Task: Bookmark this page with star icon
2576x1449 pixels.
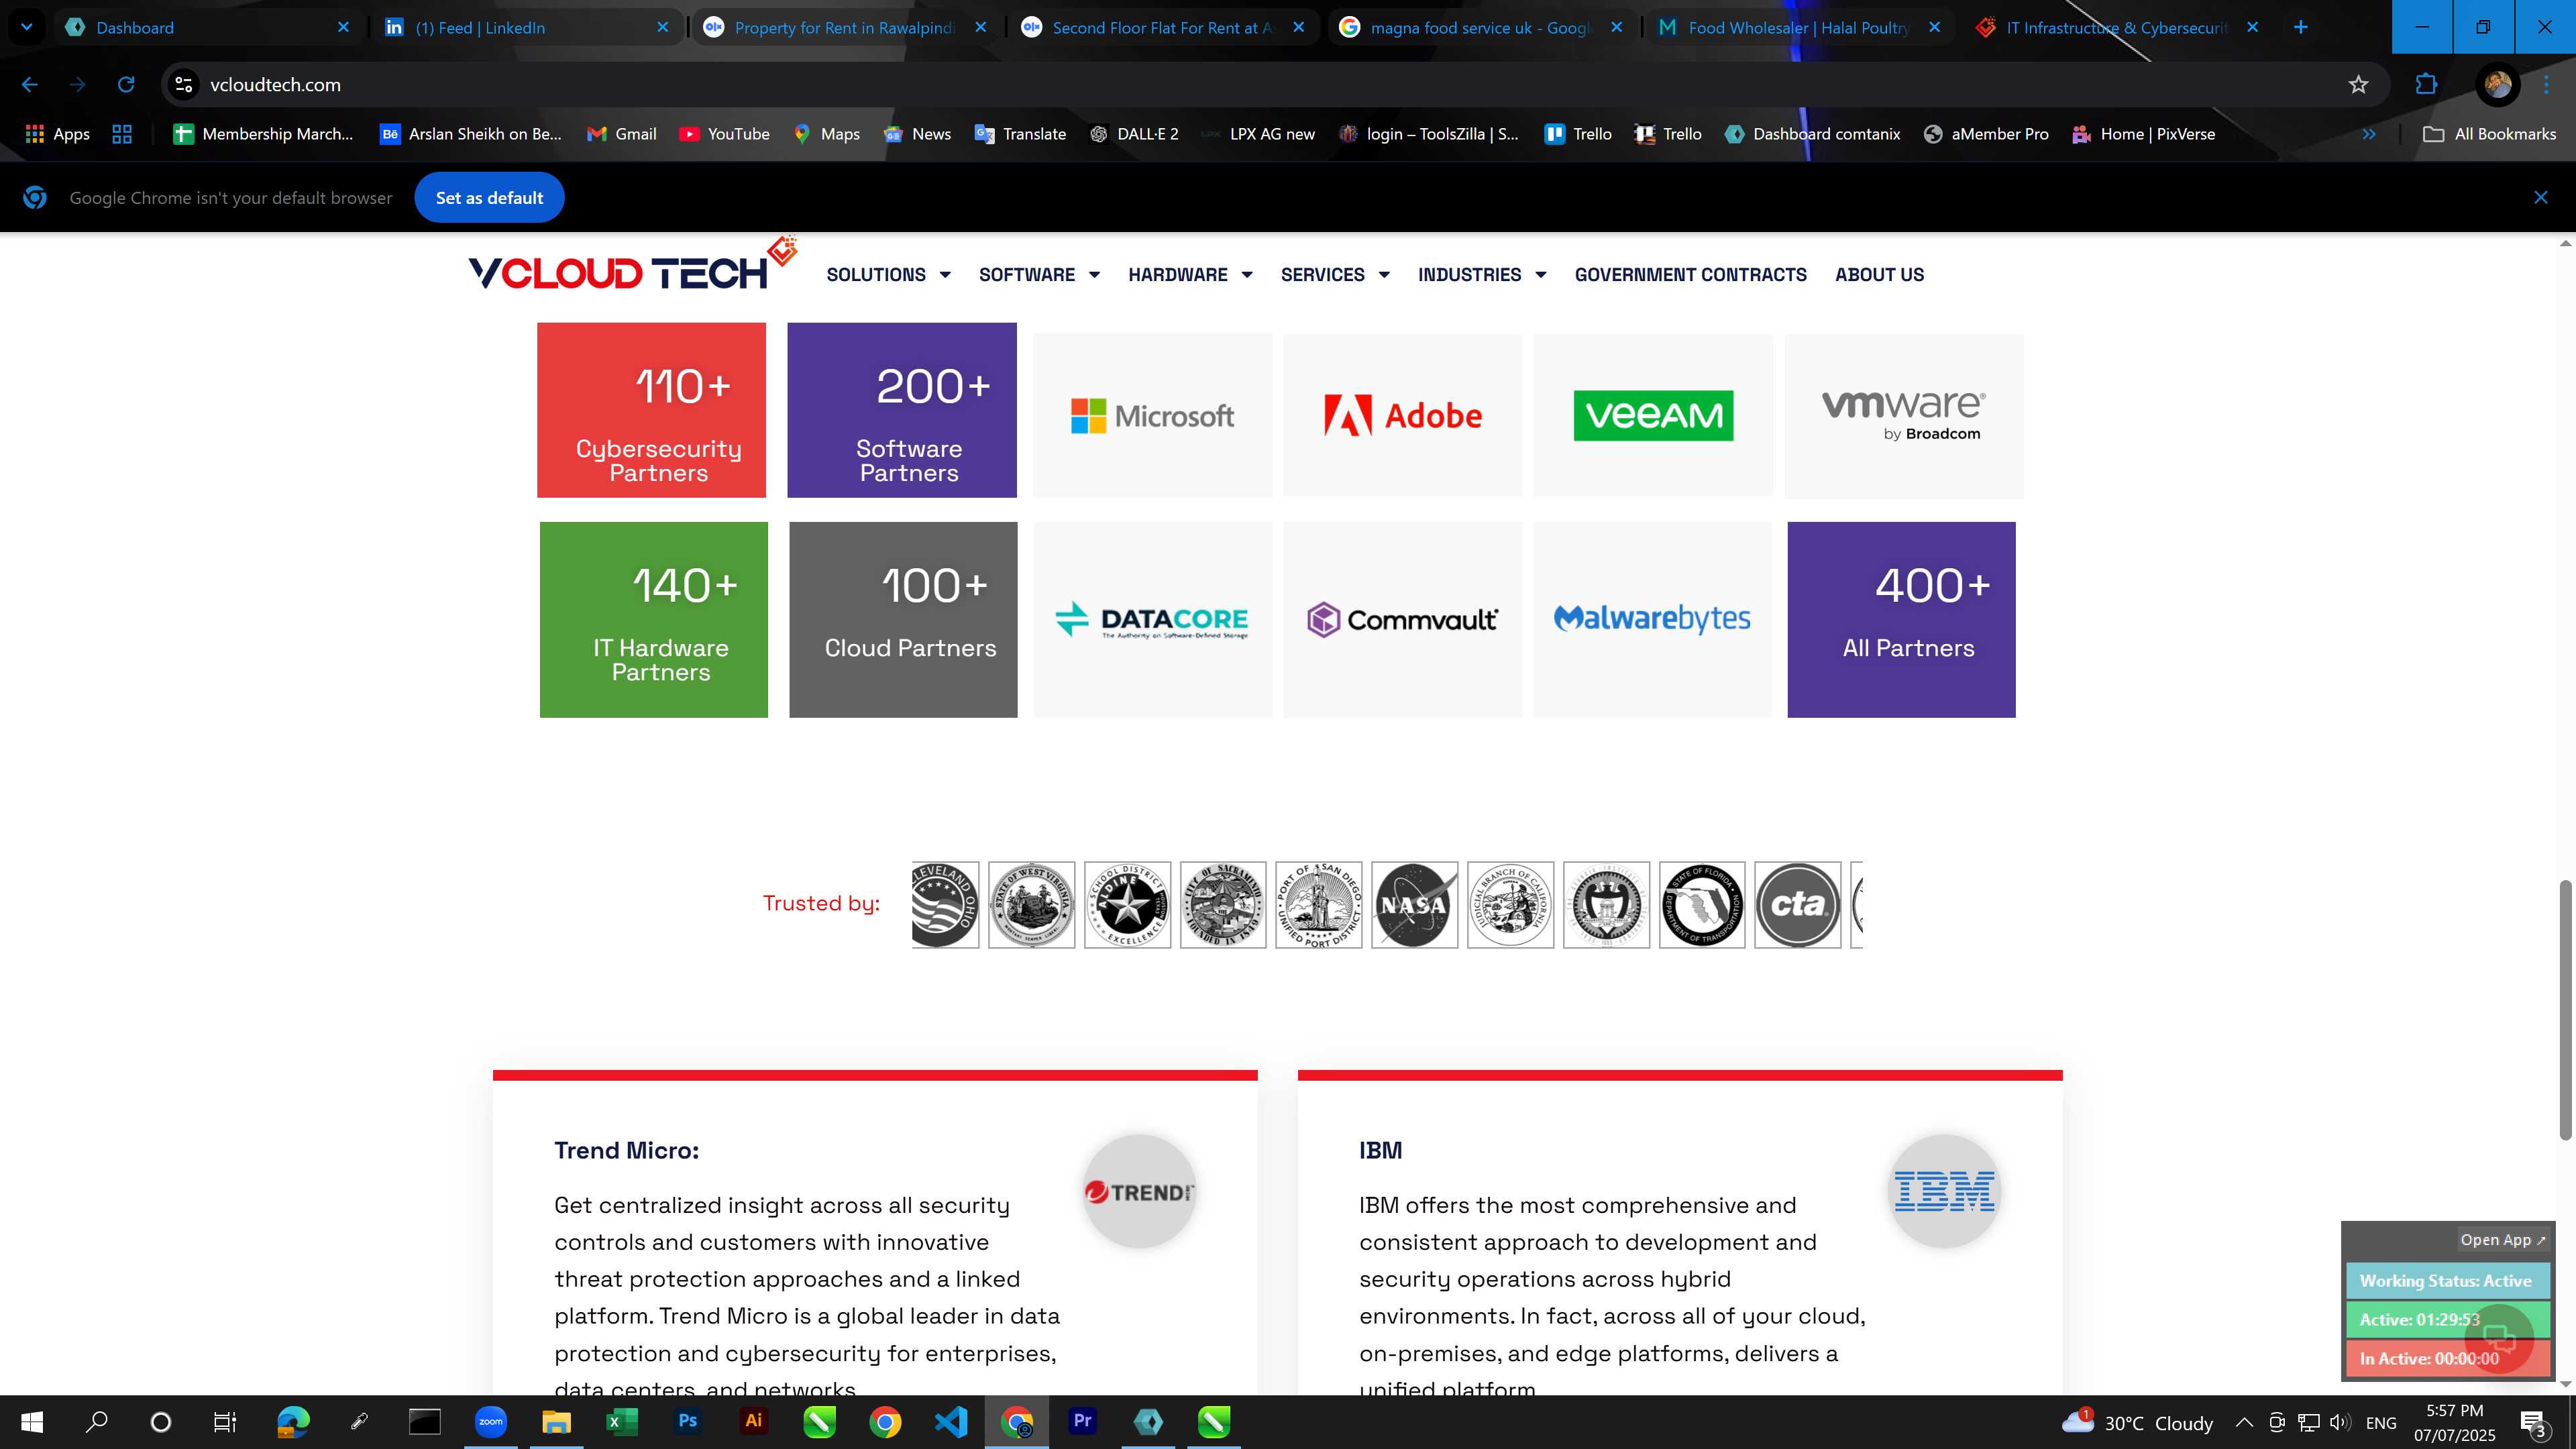Action: pyautogui.click(x=2358, y=85)
